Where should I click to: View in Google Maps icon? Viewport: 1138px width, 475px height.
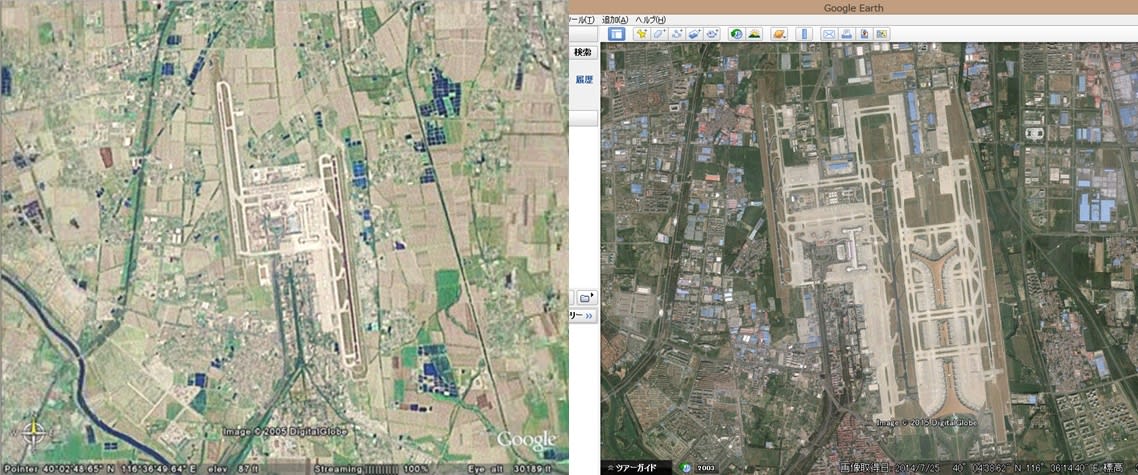pos(882,33)
